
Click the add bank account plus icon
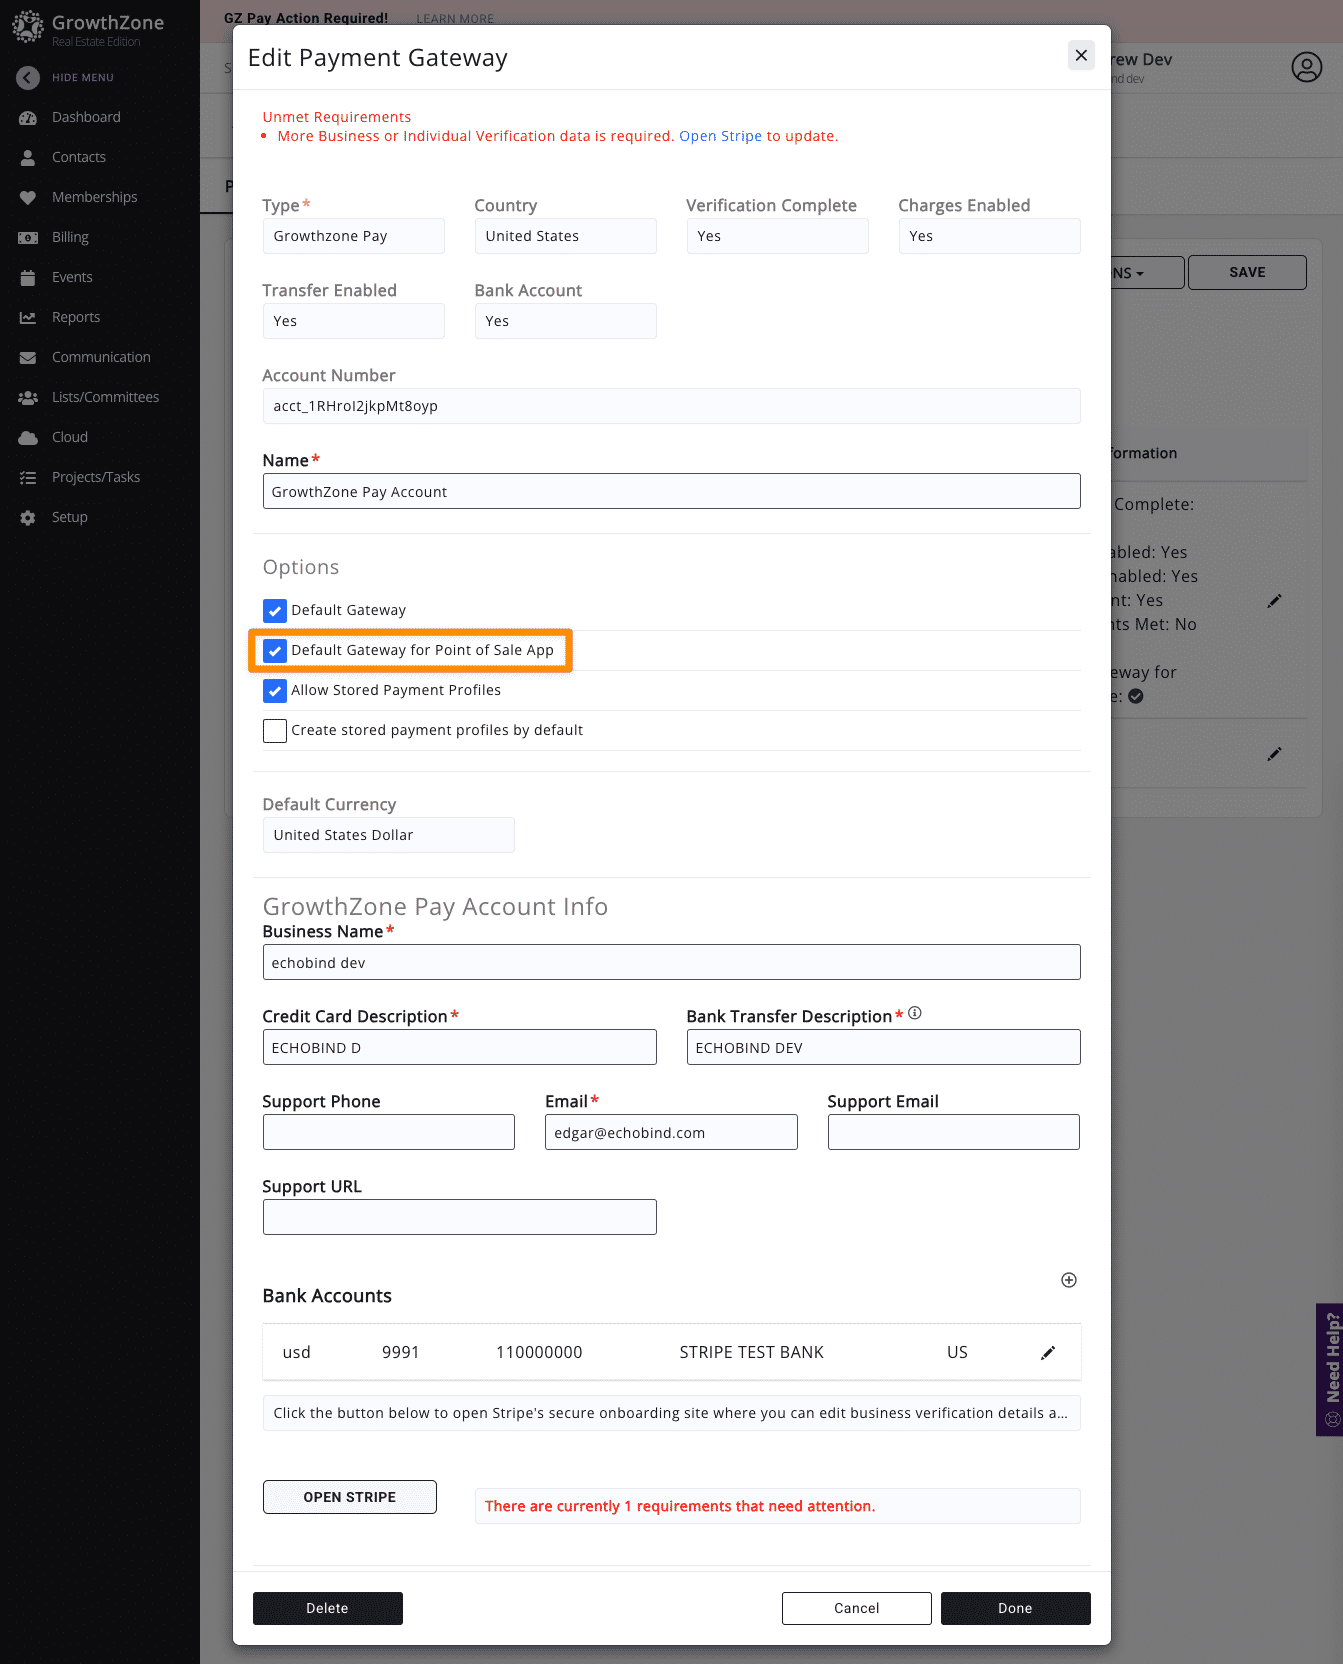coord(1068,1280)
